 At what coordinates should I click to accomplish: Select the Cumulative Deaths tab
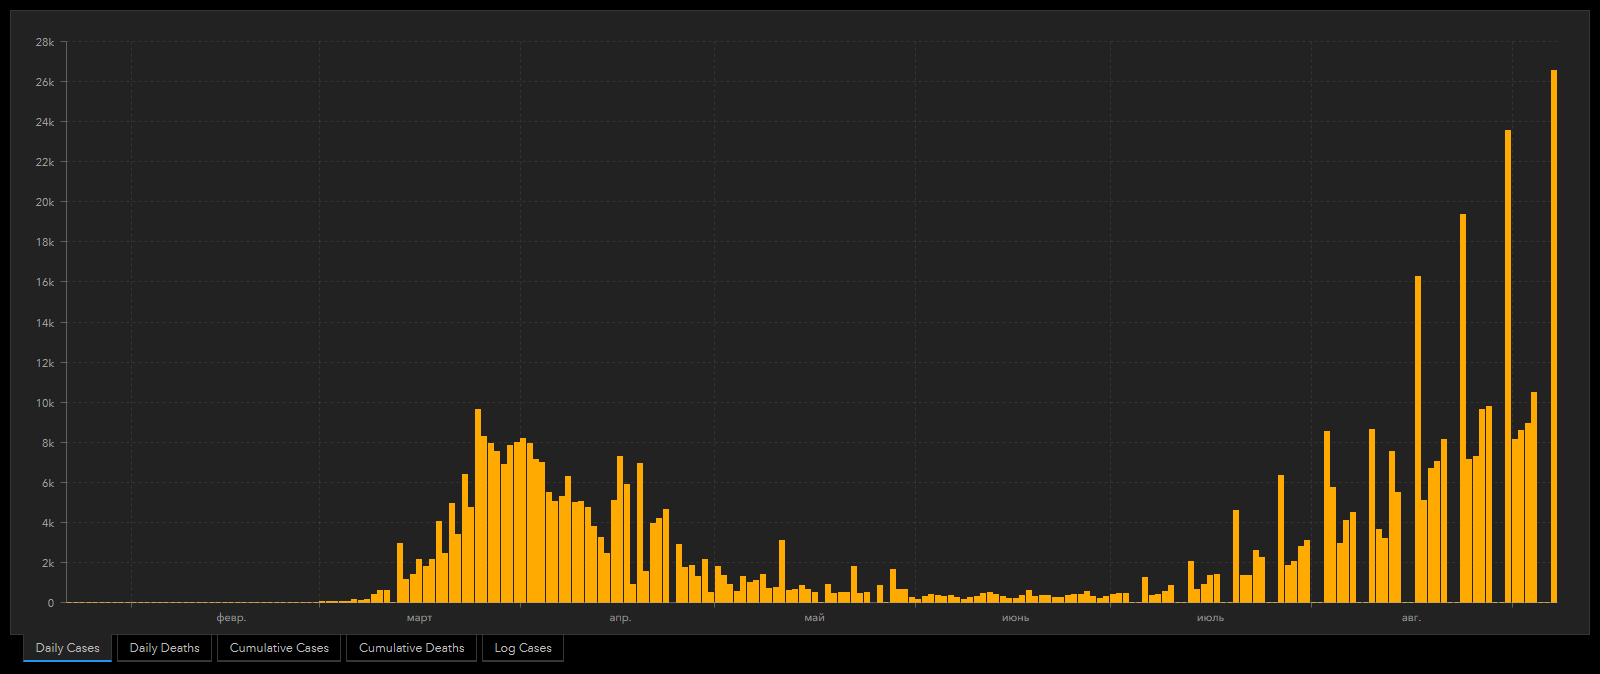point(411,648)
